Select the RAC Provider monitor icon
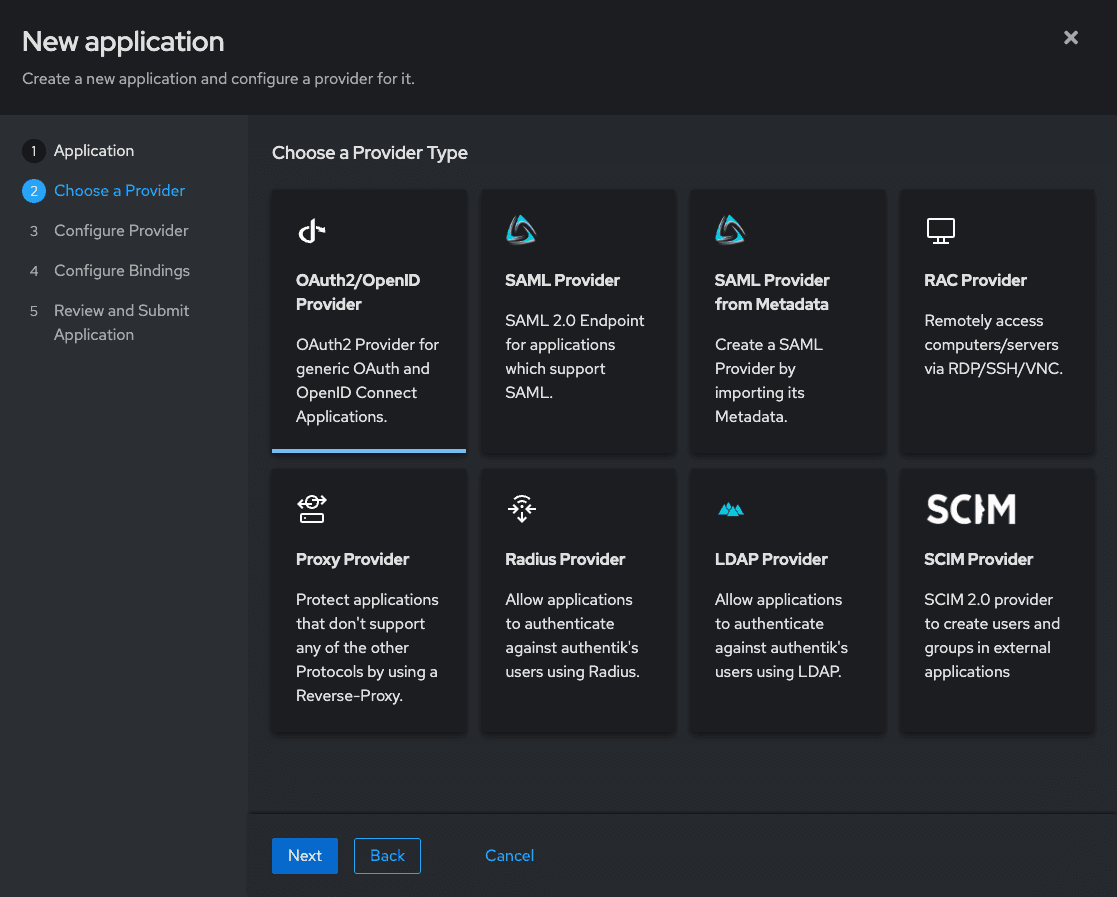The width and height of the screenshot is (1117, 897). coord(940,231)
